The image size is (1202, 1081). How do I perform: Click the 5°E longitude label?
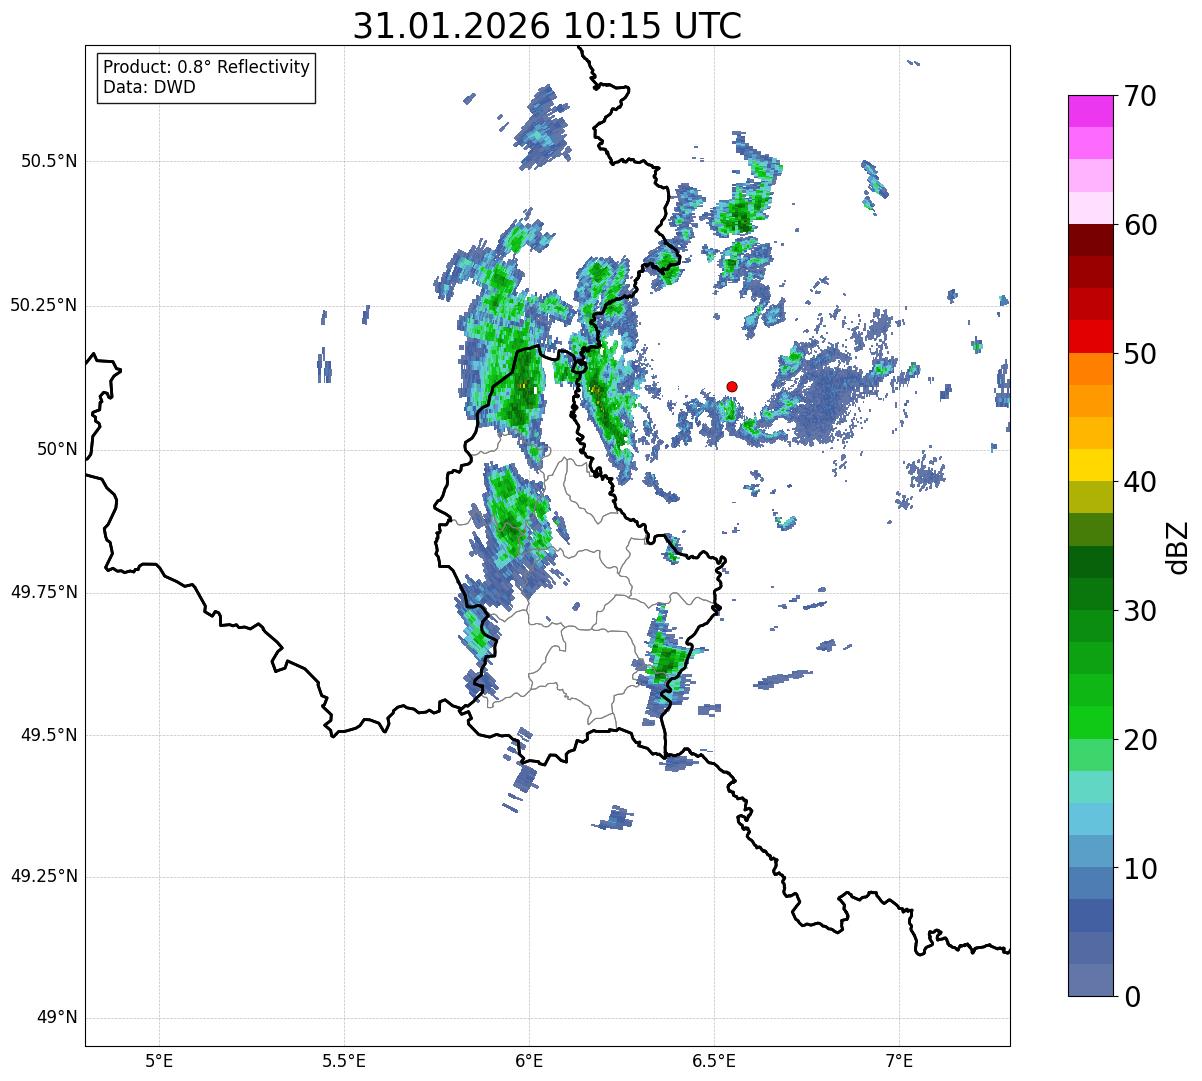tap(159, 1061)
